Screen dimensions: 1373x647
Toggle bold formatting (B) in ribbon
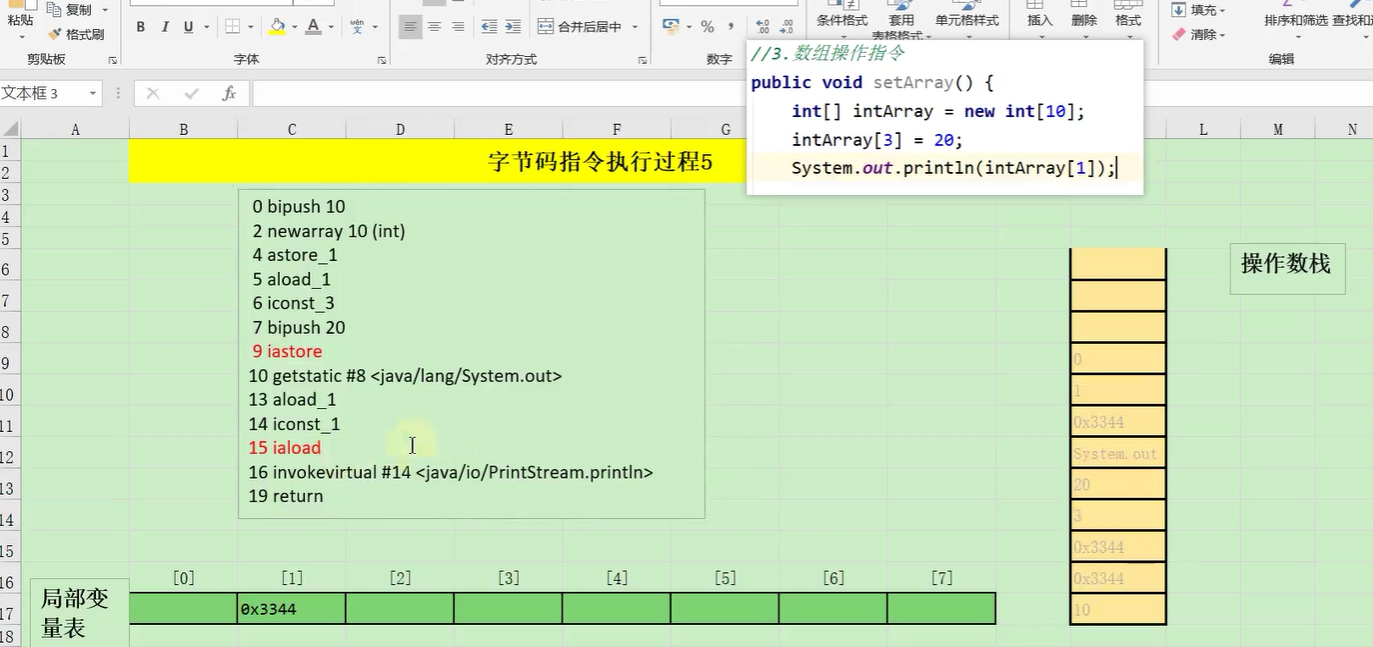[x=140, y=27]
